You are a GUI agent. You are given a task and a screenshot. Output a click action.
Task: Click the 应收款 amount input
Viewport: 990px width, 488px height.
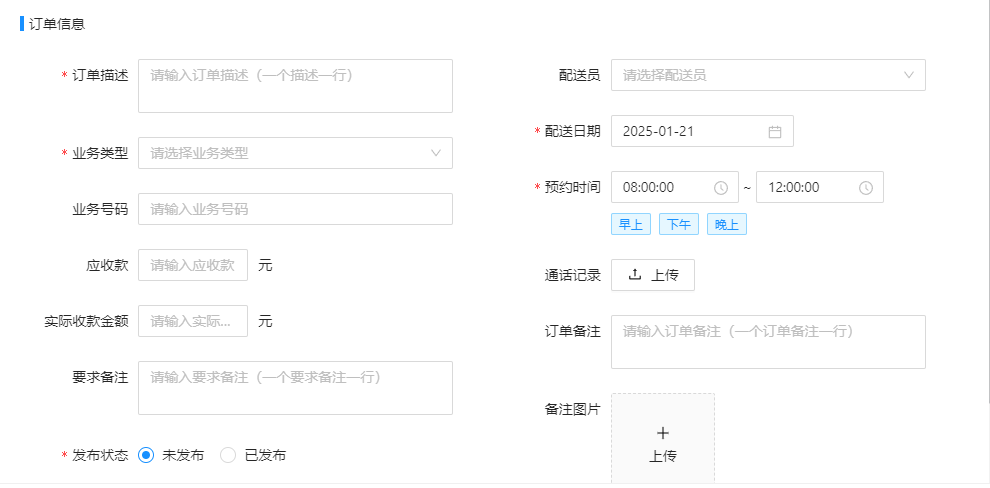[193, 265]
